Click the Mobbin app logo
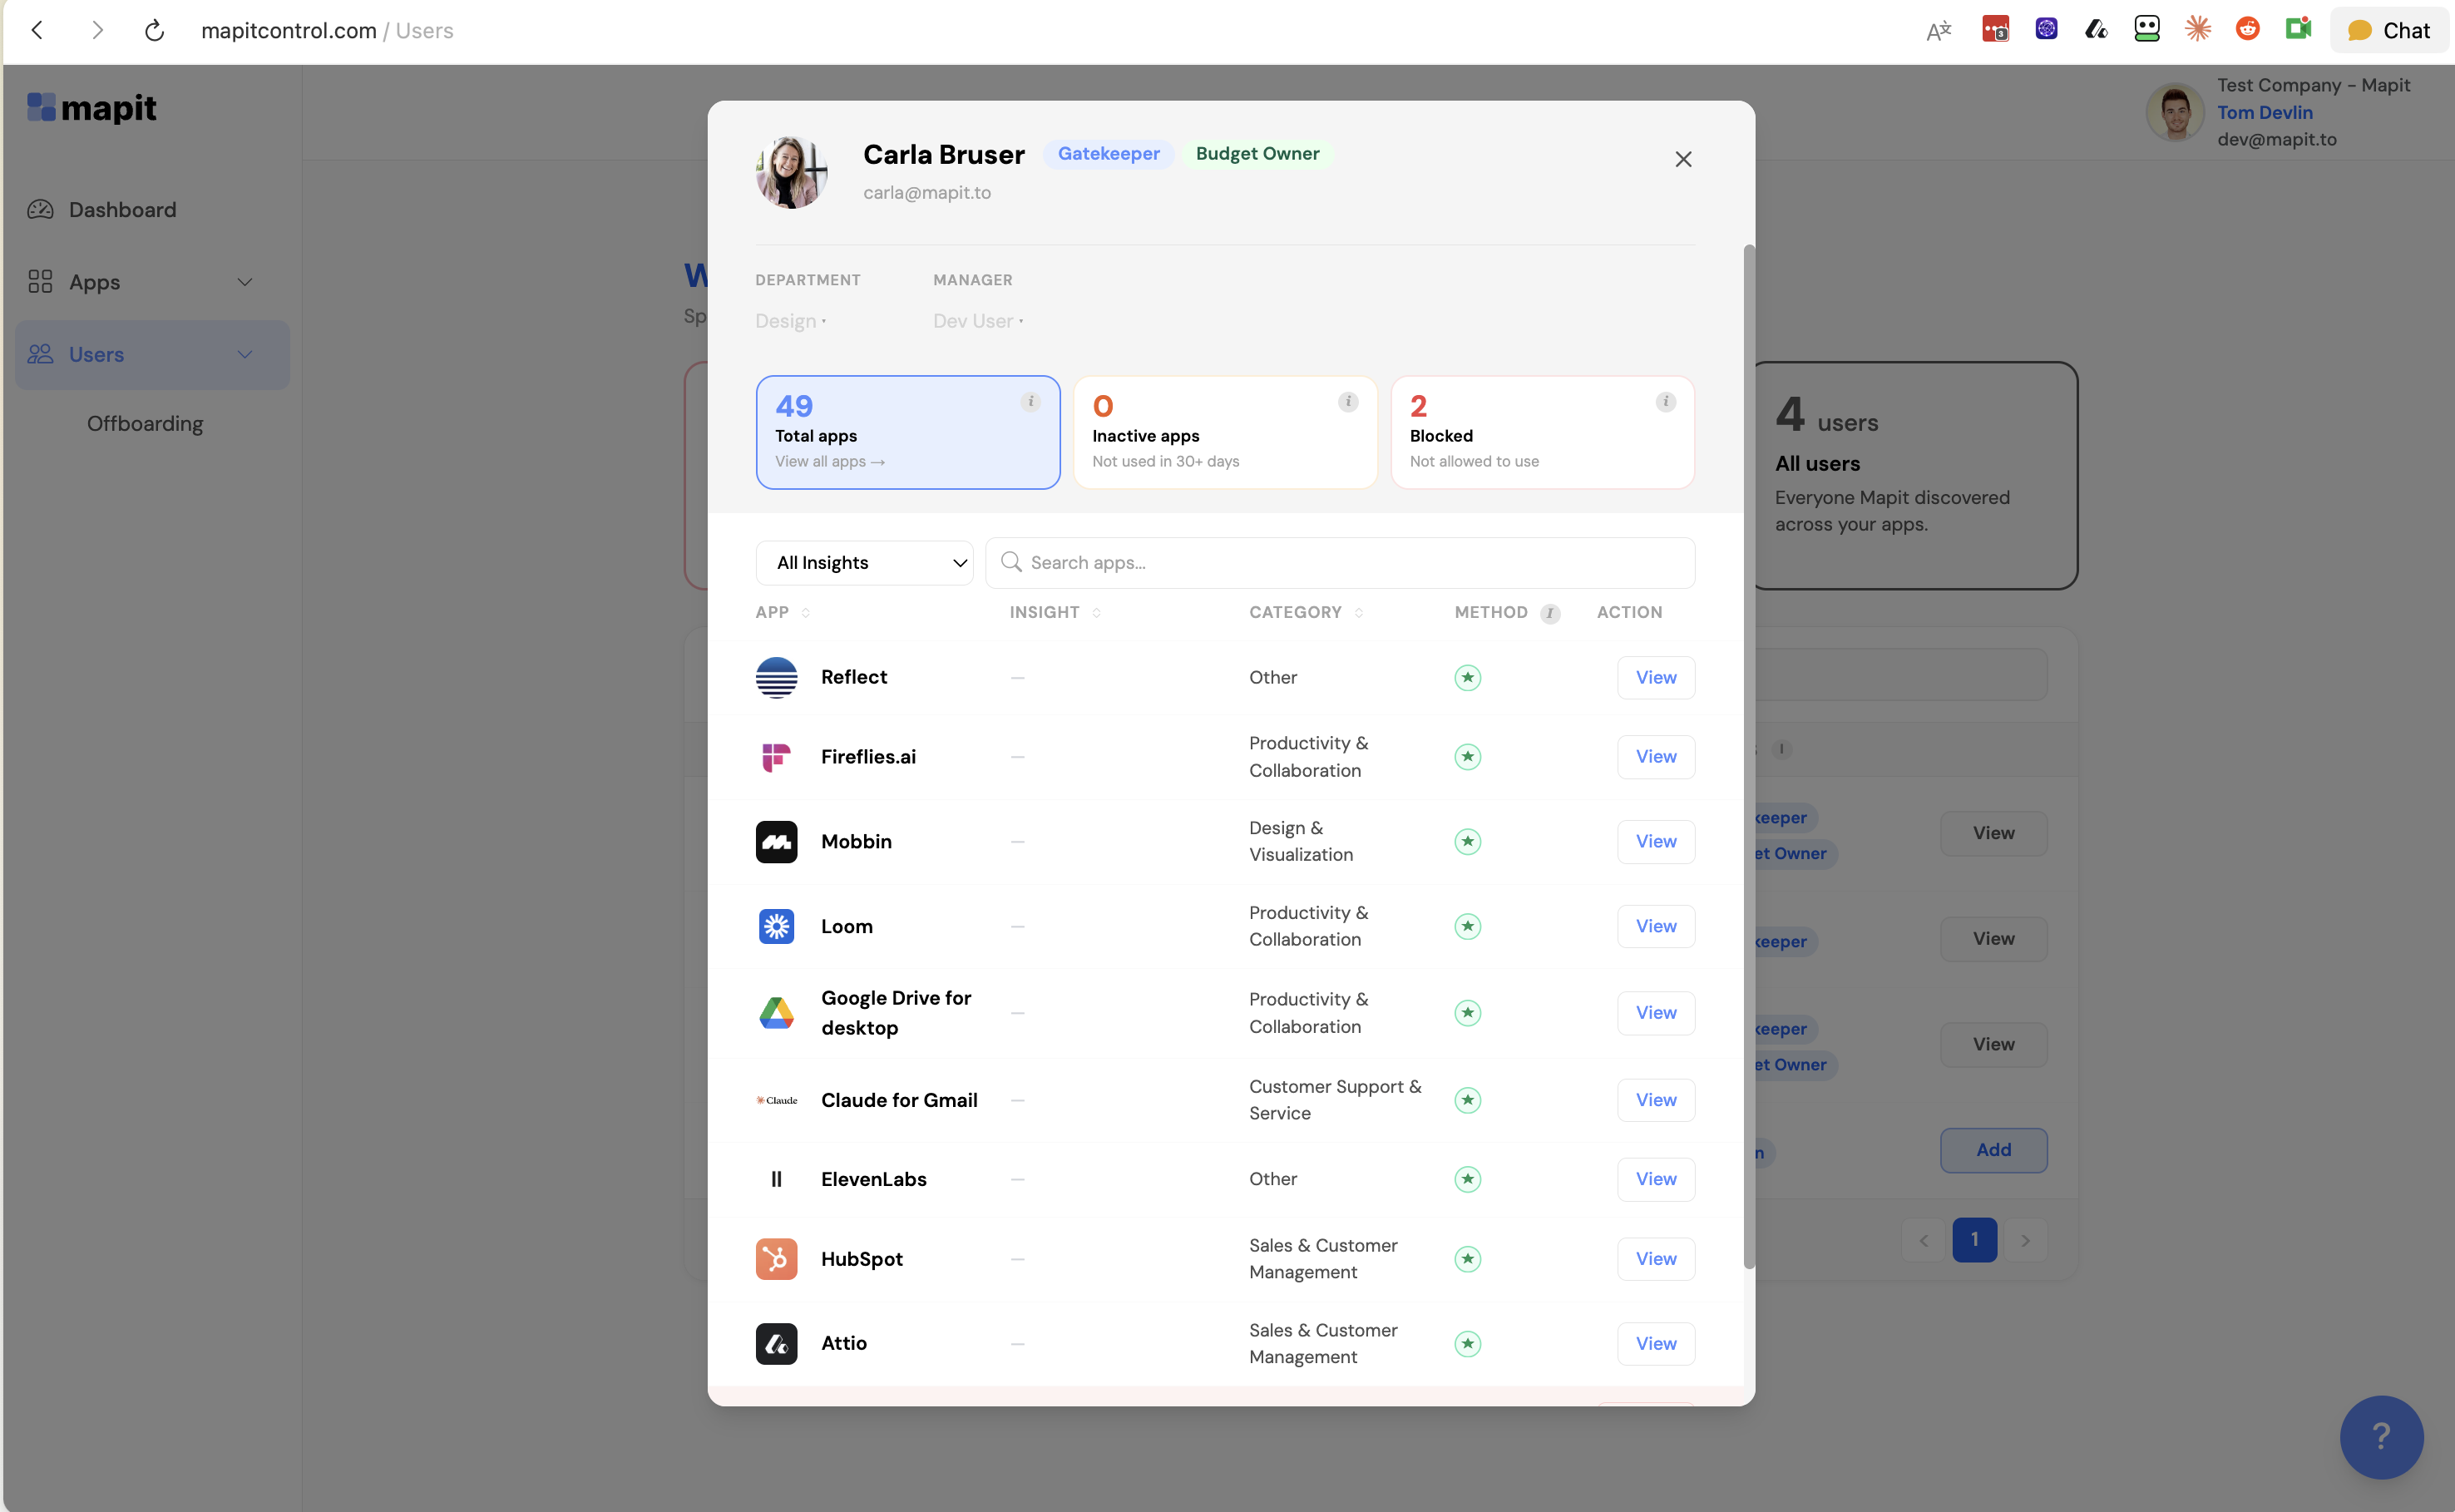This screenshot has height=1512, width=2455. pyautogui.click(x=776, y=842)
